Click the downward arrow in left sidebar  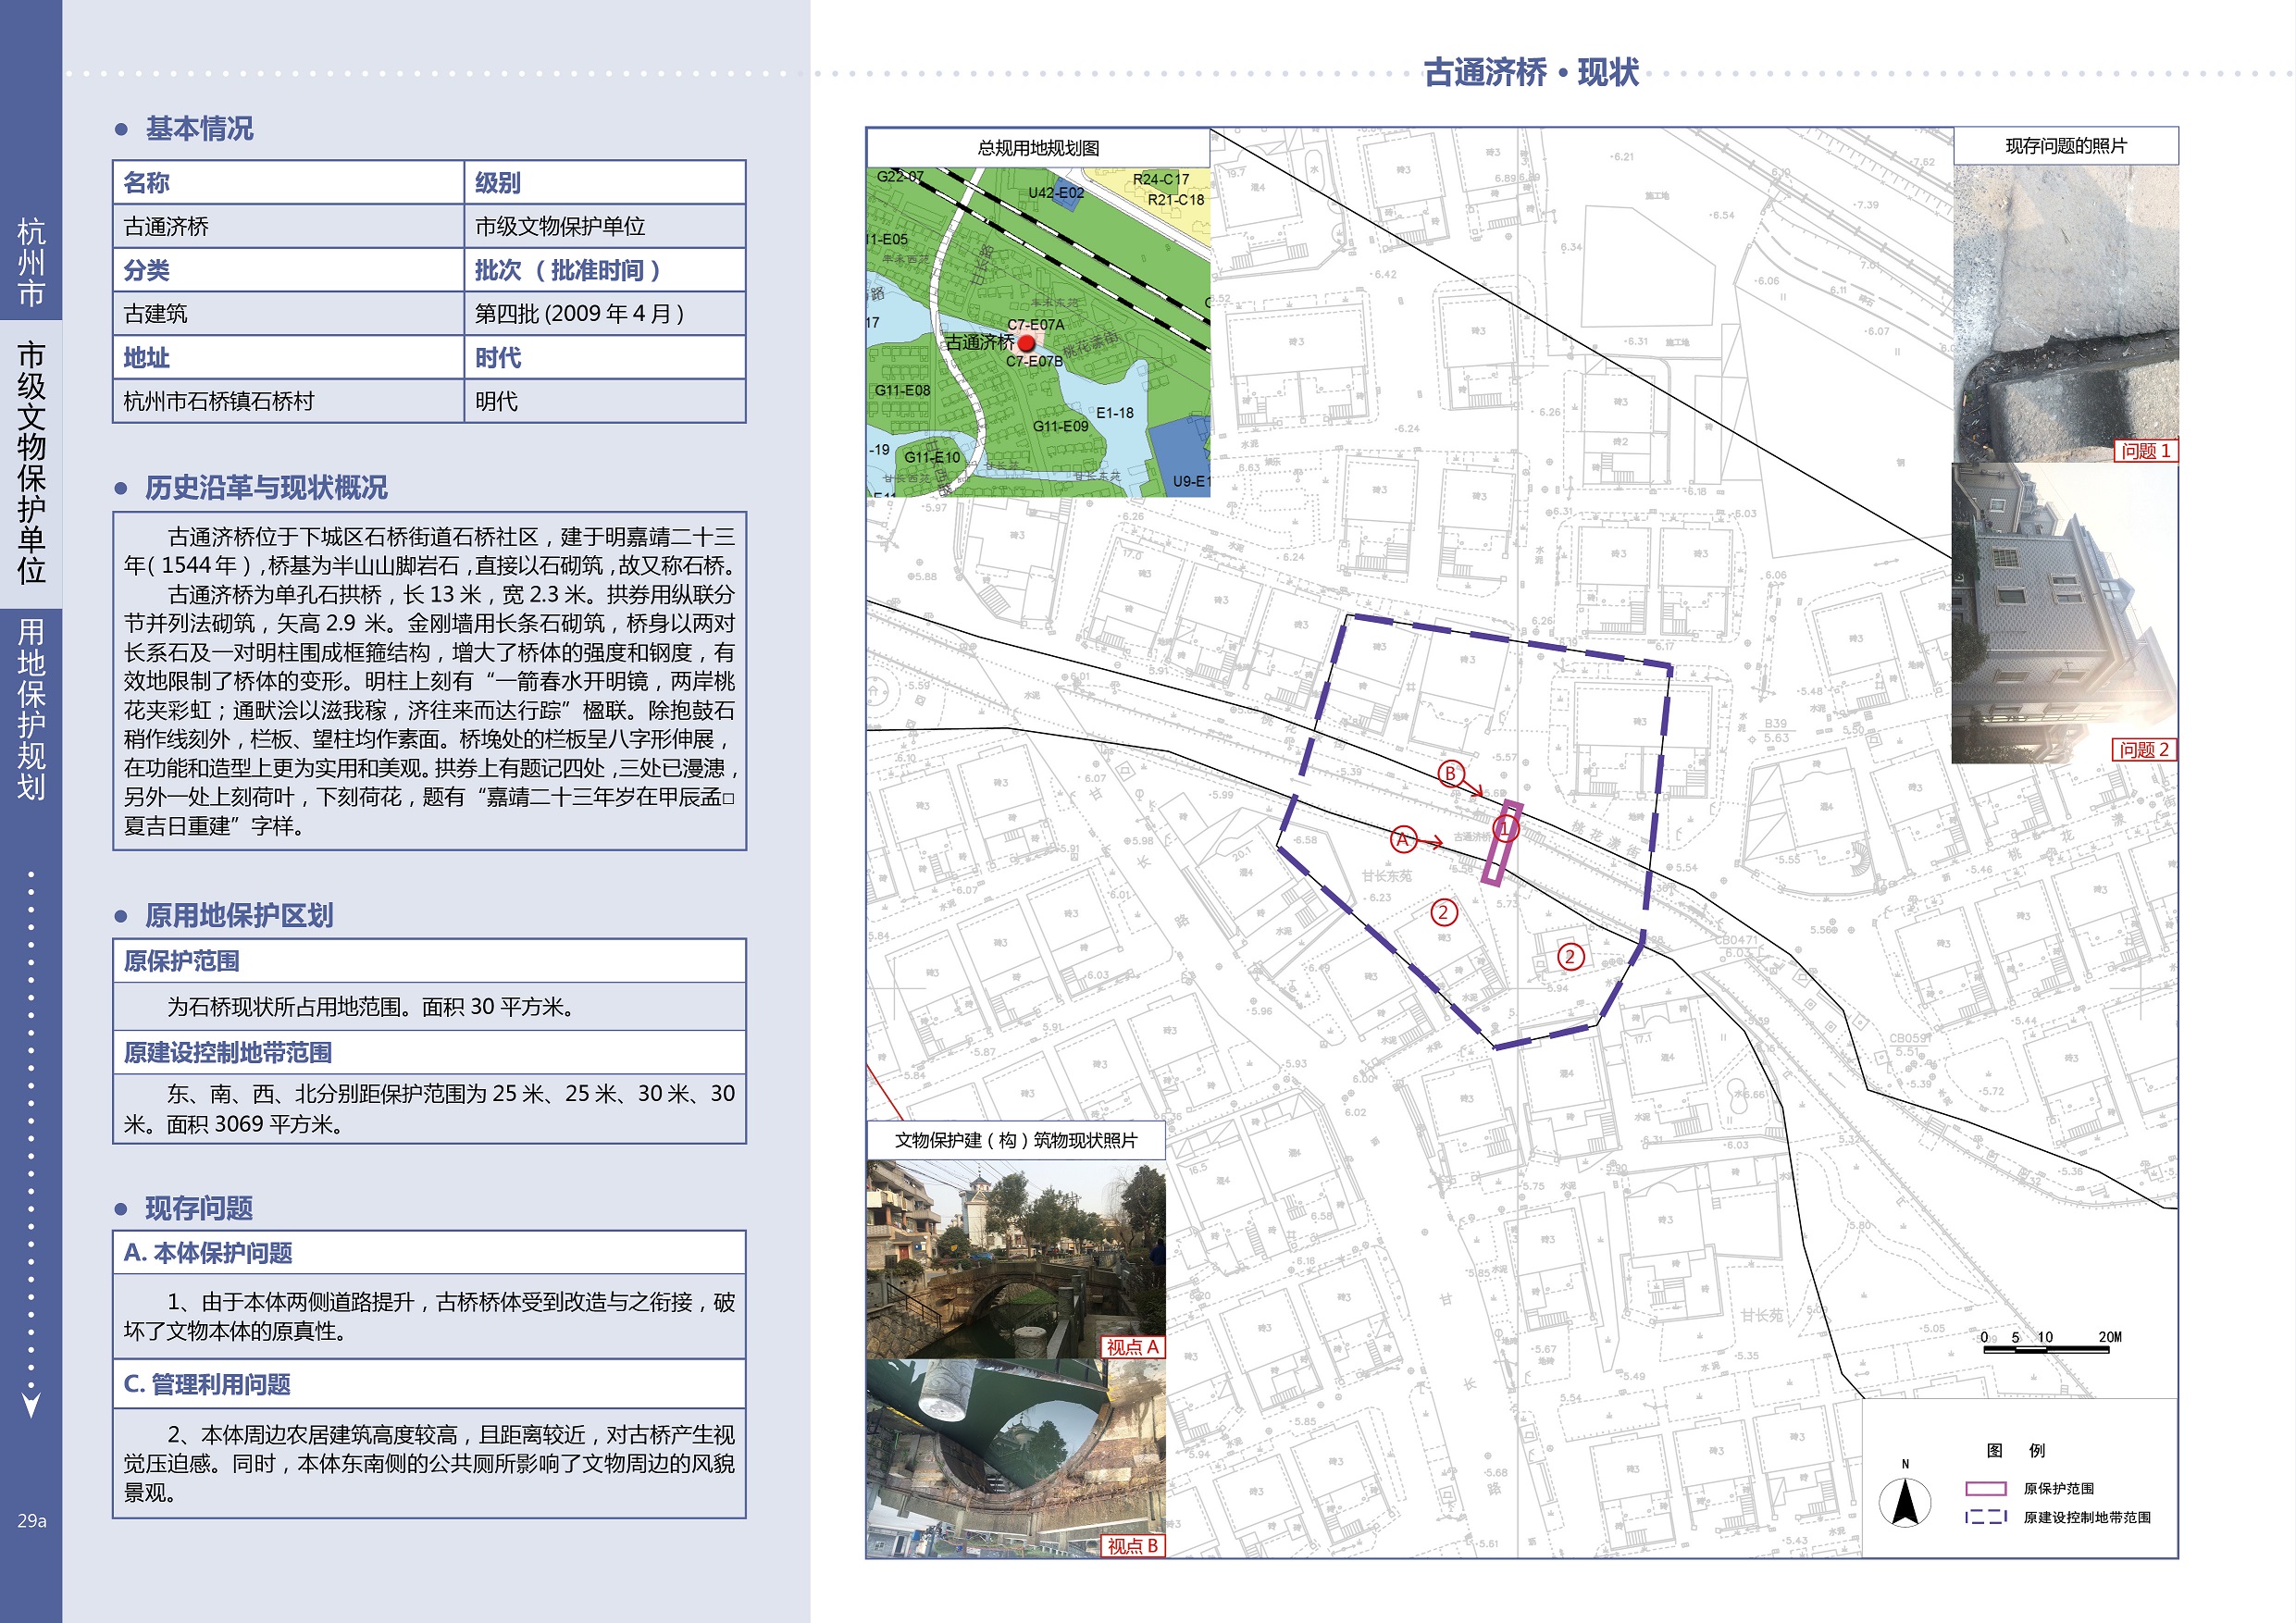31,1405
